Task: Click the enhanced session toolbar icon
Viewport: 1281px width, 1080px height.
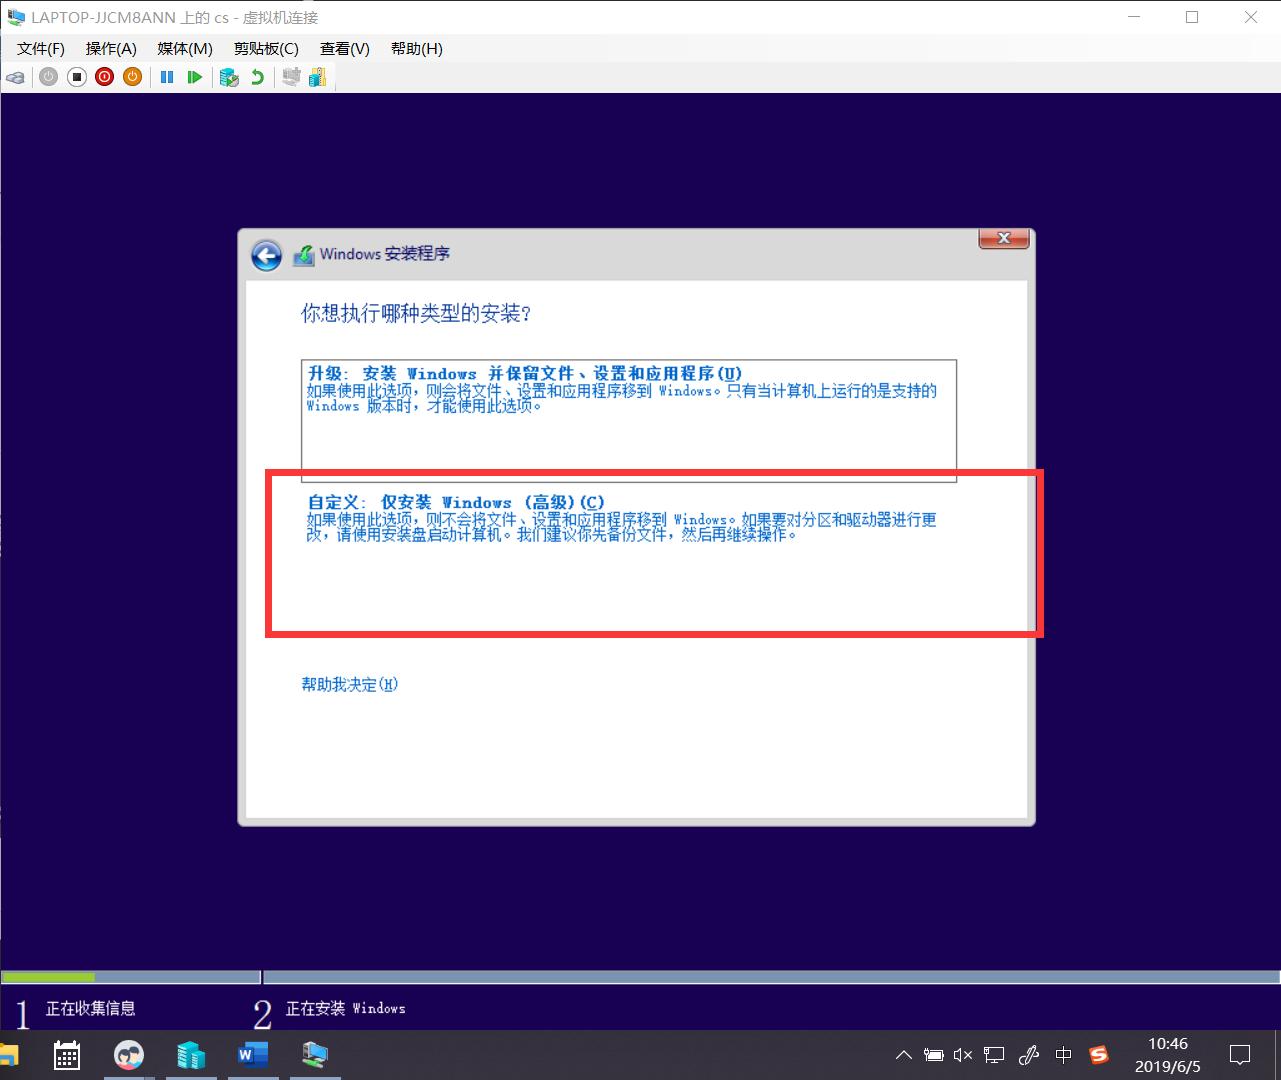Action: 291,77
